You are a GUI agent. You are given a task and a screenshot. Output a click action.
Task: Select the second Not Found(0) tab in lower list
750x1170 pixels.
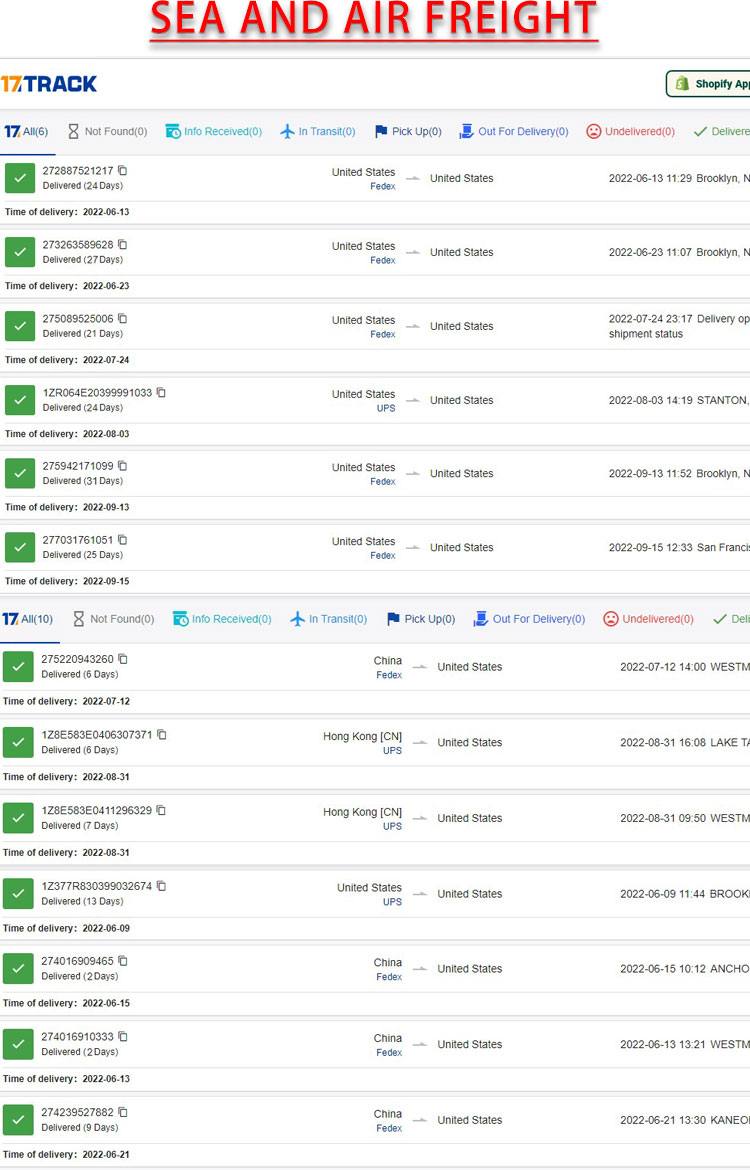pyautogui.click(x=113, y=619)
